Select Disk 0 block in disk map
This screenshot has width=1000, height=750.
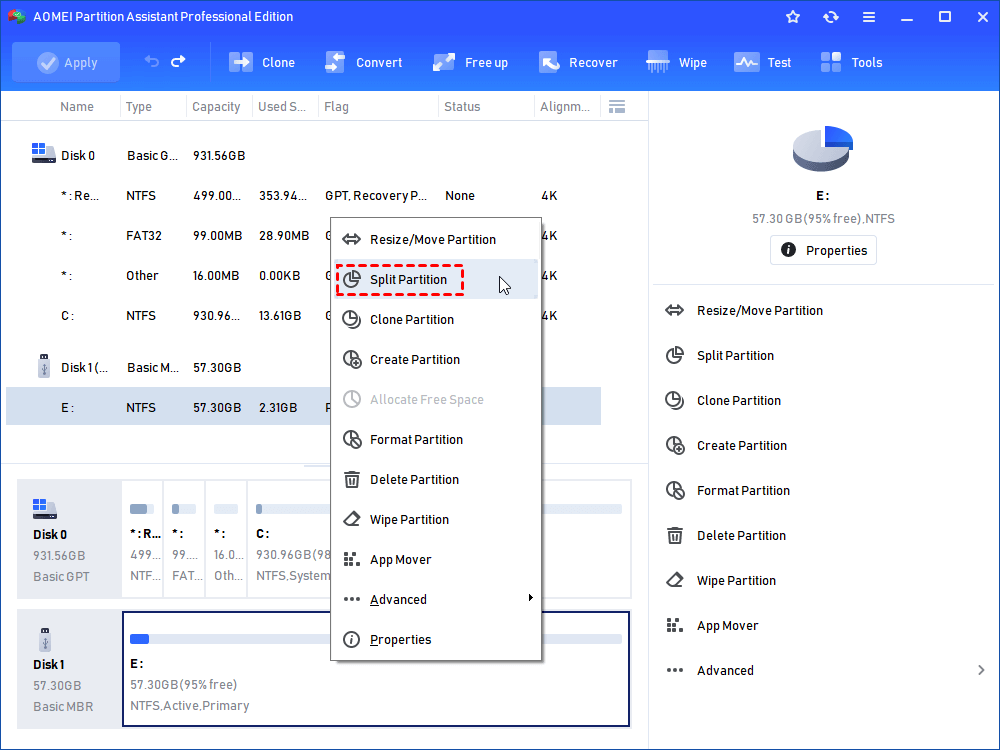coord(69,540)
